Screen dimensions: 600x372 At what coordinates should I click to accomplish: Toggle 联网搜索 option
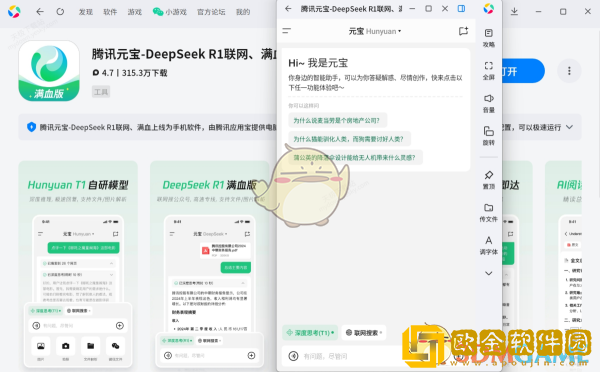(x=364, y=333)
